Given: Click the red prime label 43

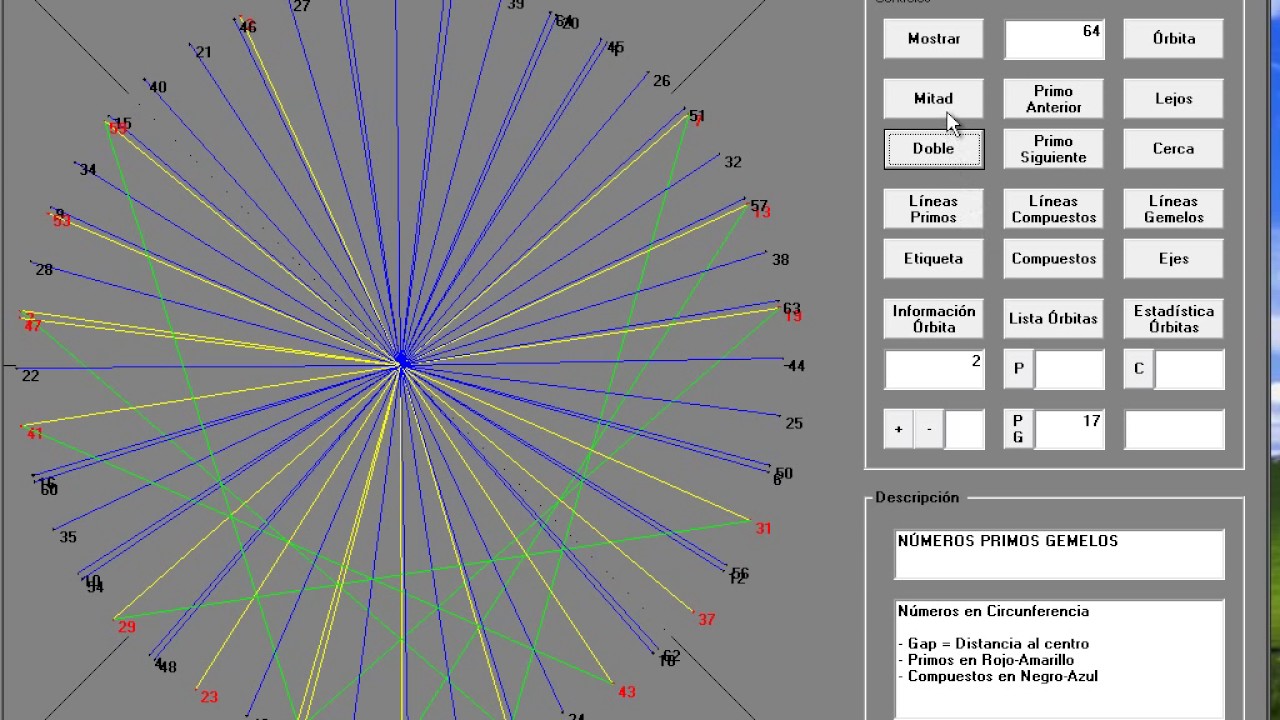Looking at the screenshot, I should pyautogui.click(x=627, y=692).
